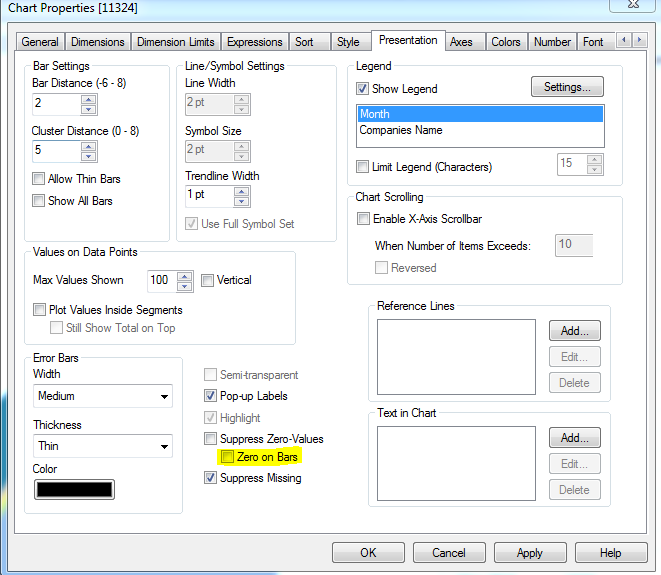Pick Error Bars color black swatch
This screenshot has height=575, width=661.
tap(74, 489)
